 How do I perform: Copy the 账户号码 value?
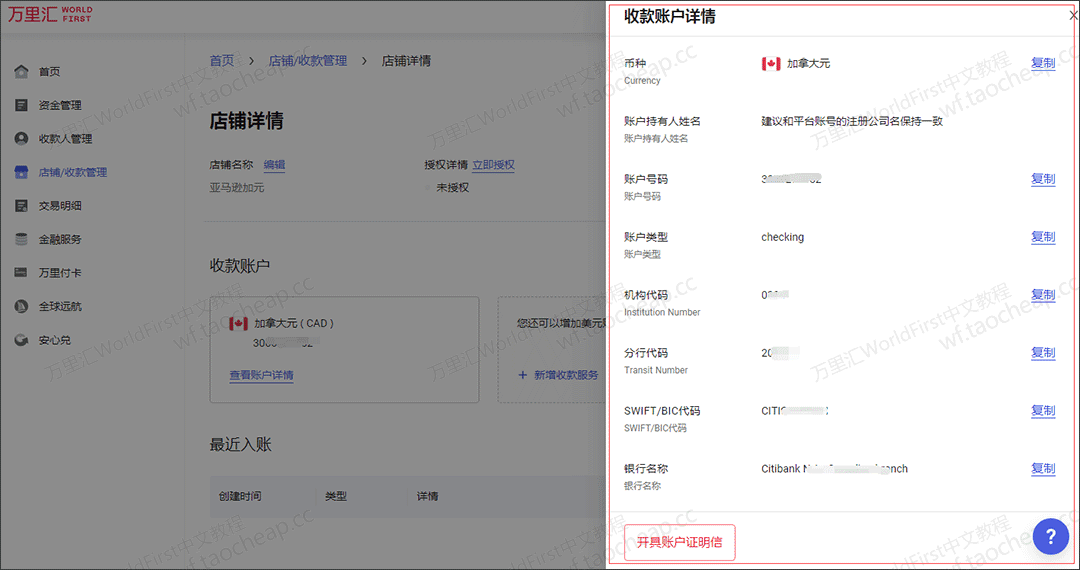tap(1043, 179)
